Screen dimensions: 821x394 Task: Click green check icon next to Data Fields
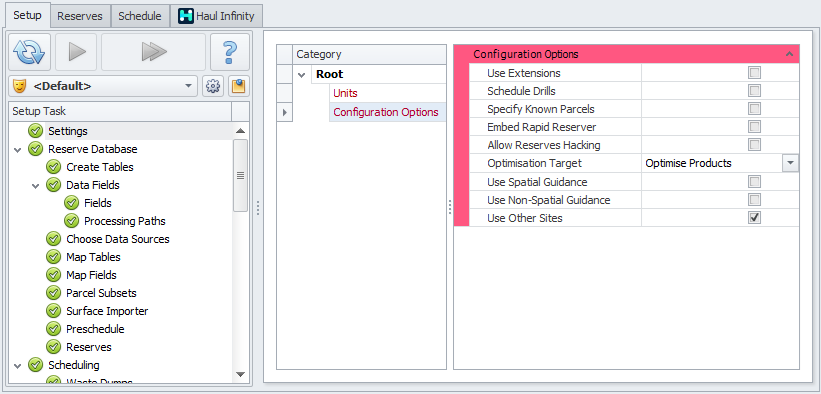53,185
